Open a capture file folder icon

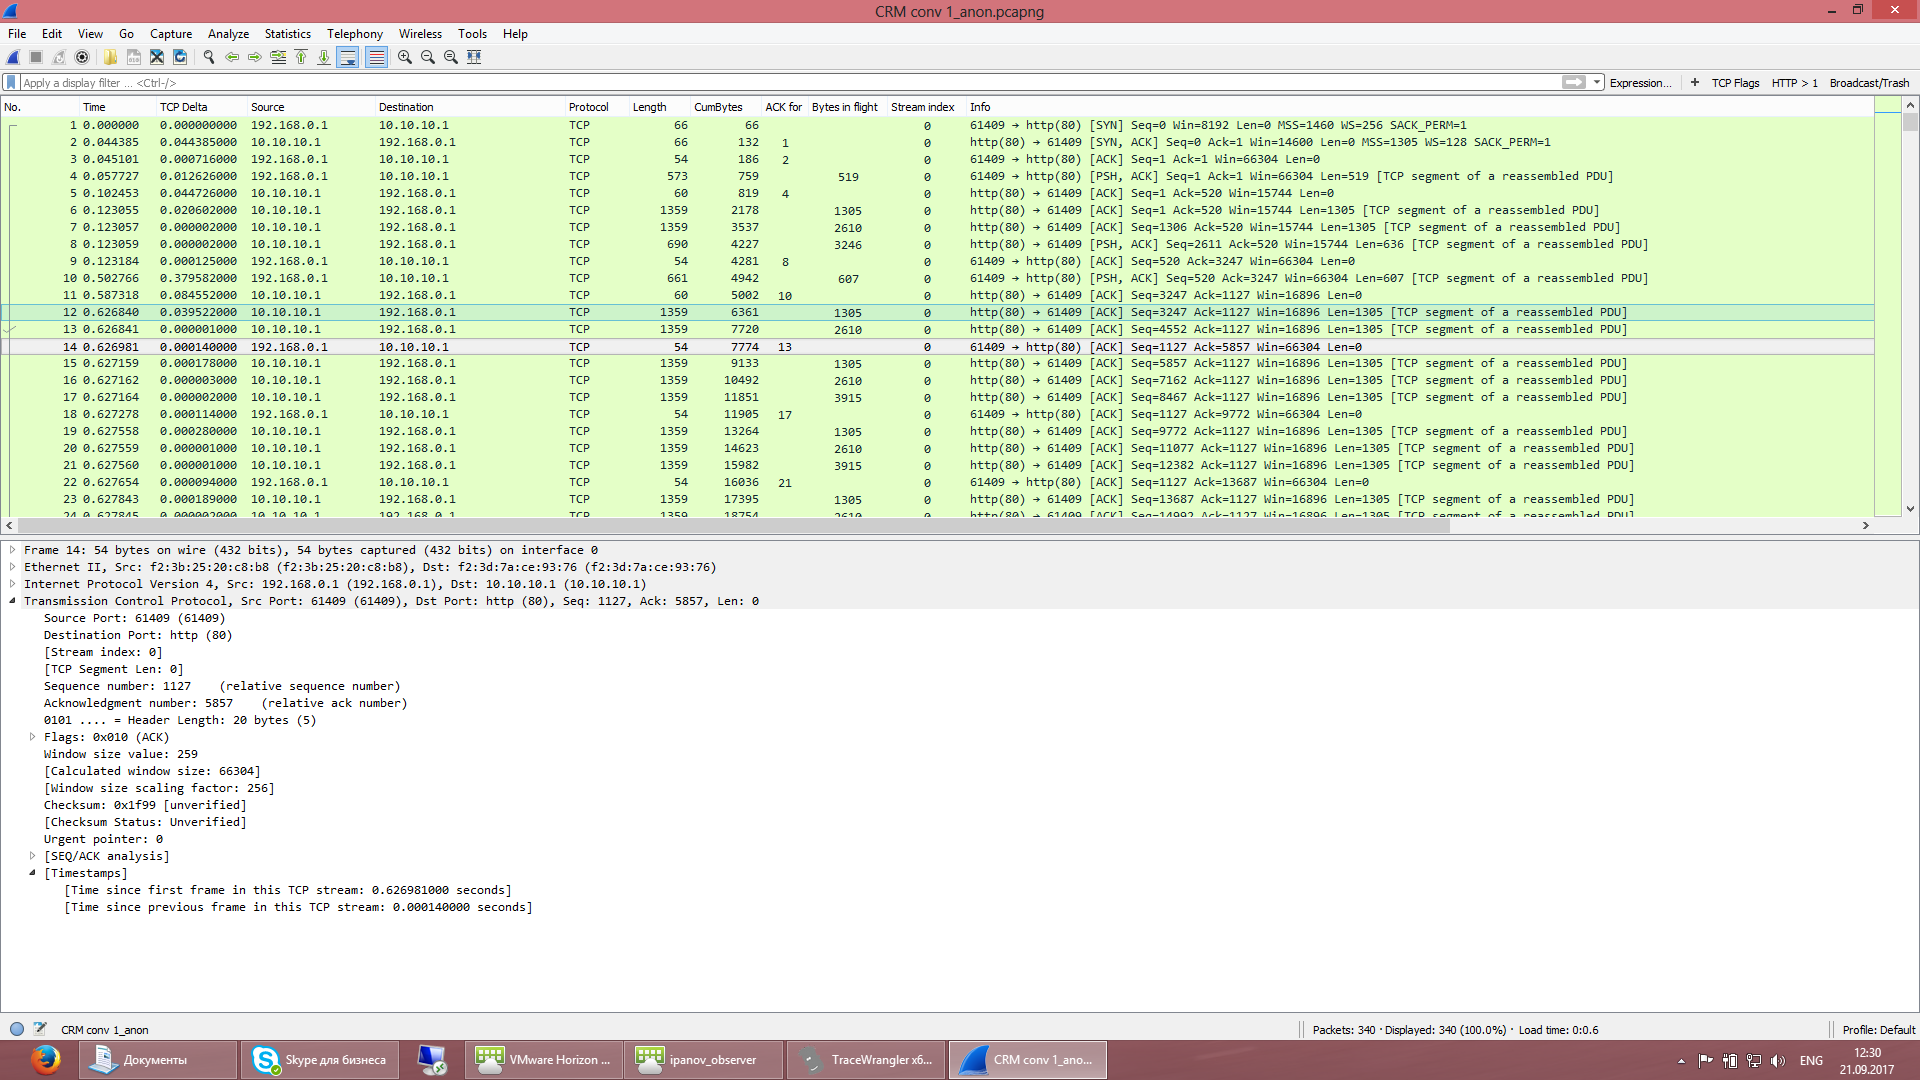pyautogui.click(x=110, y=57)
